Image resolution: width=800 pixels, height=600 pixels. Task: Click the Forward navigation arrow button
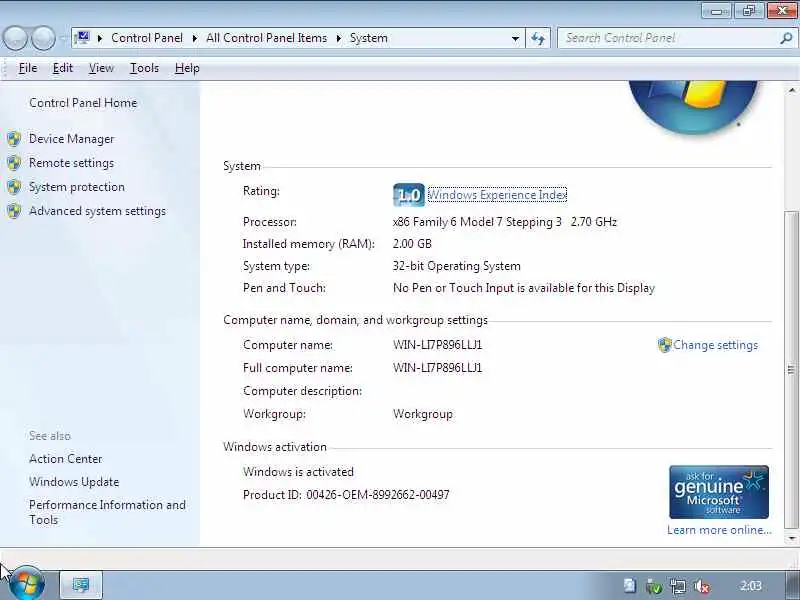pos(43,38)
